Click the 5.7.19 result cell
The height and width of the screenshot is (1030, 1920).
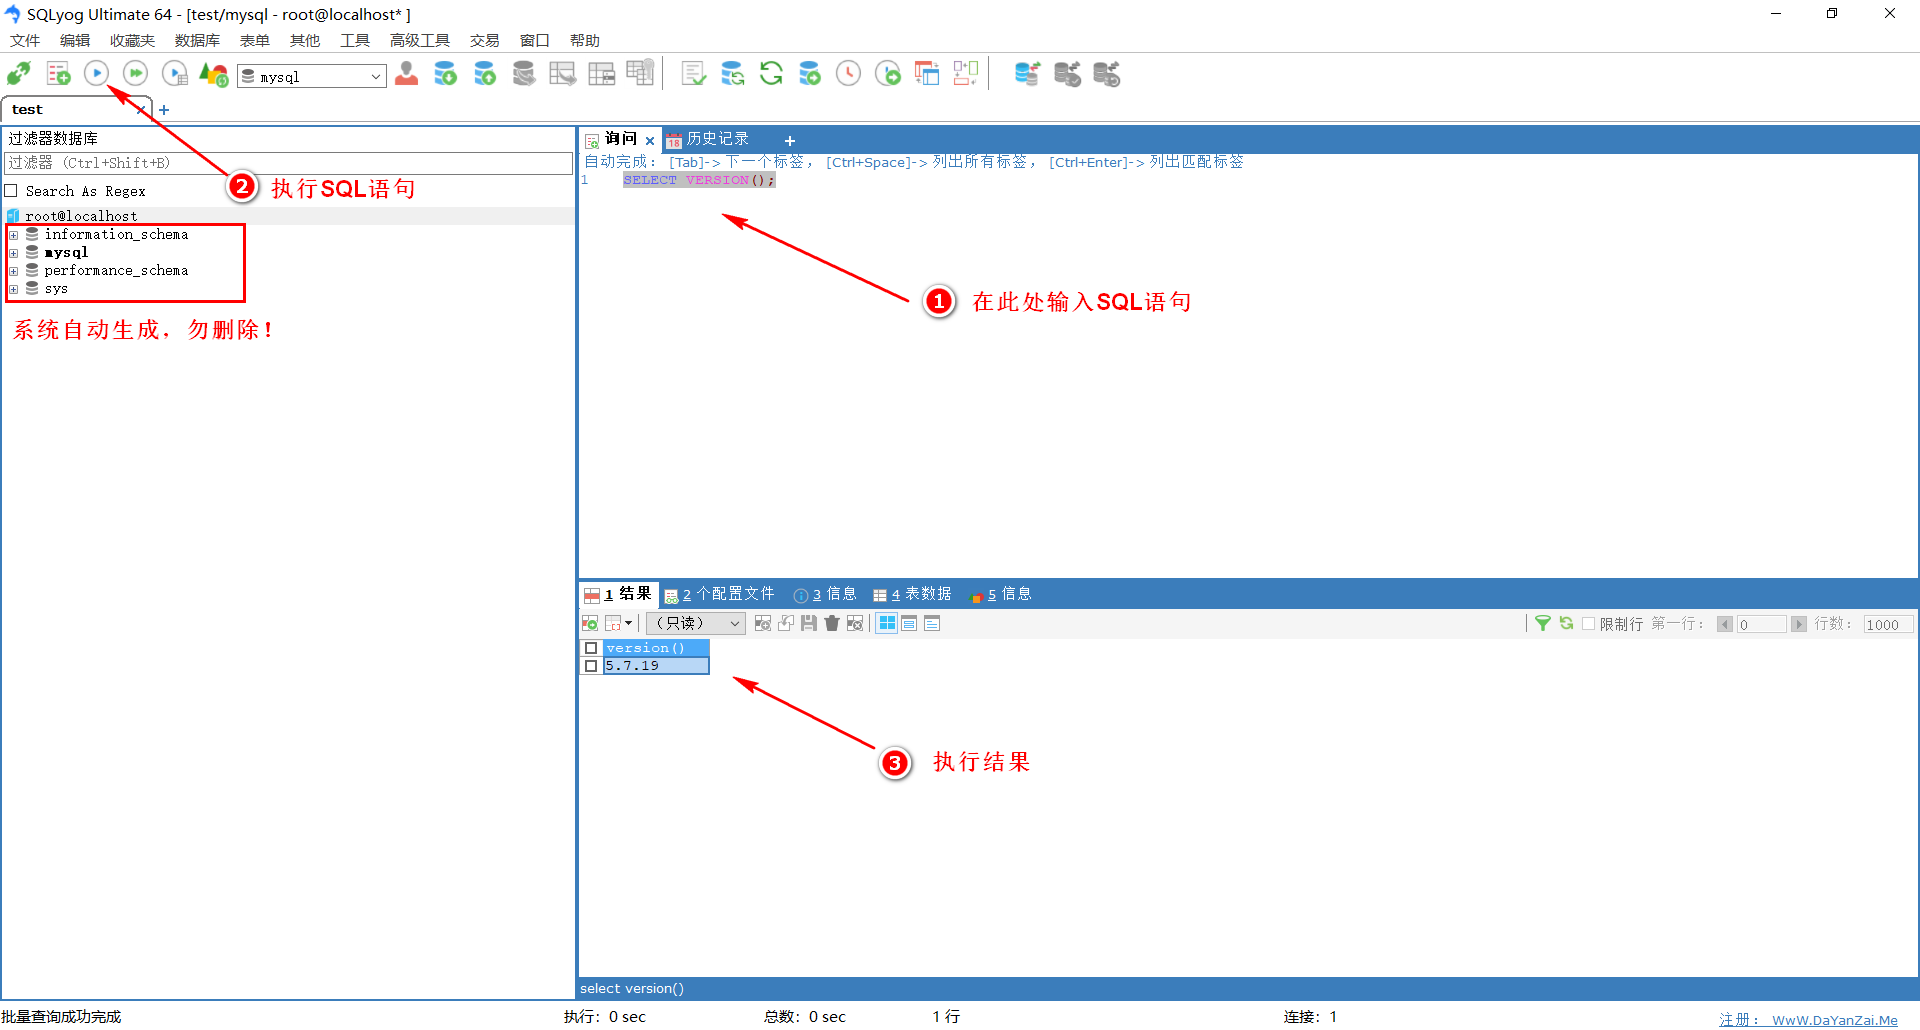point(656,666)
